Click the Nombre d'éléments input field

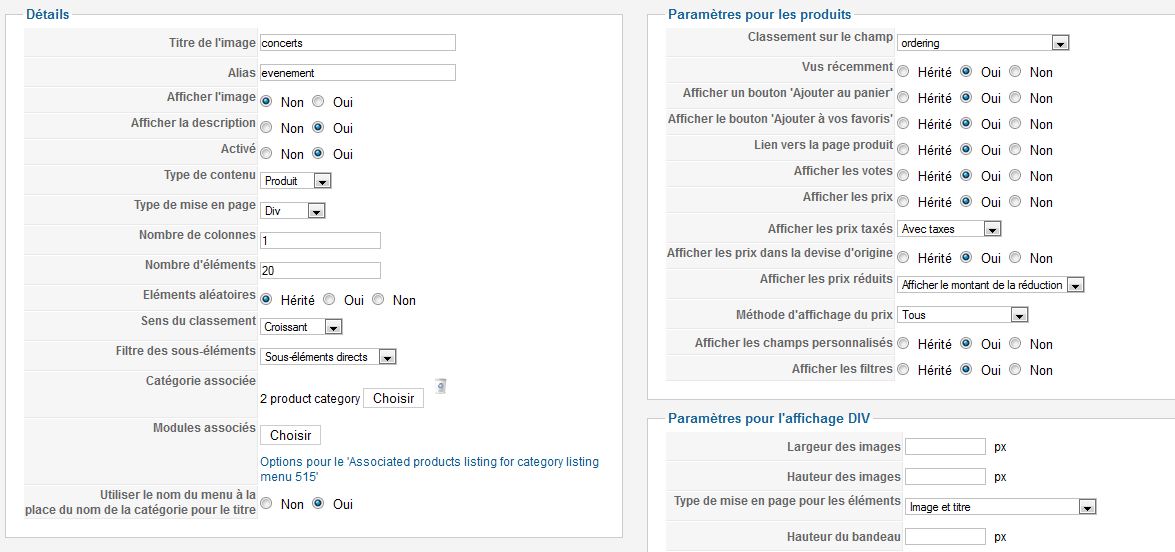click(320, 270)
